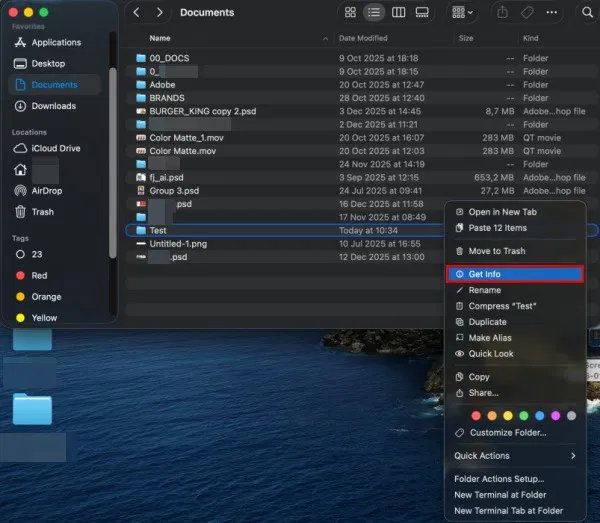Open the Finder search field
This screenshot has height=523, width=600.
tap(587, 13)
